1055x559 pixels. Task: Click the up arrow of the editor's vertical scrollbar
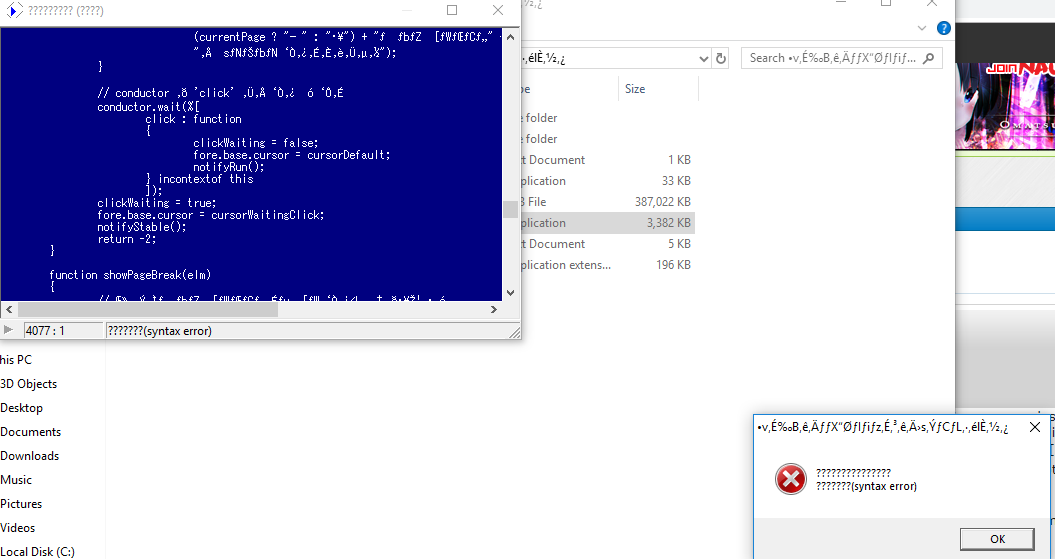click(510, 37)
